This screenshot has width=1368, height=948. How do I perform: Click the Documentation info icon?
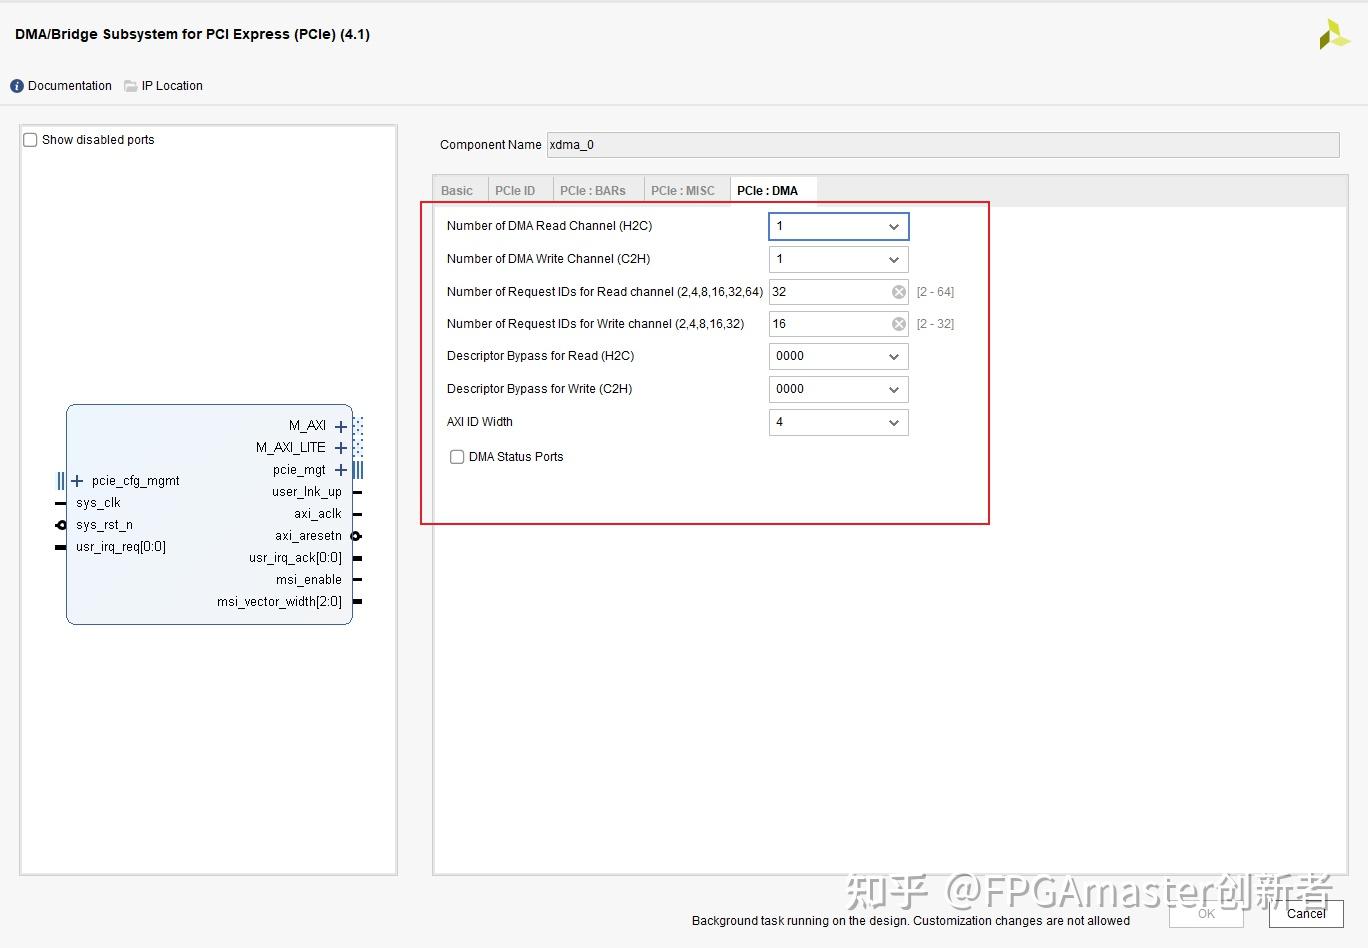click(x=16, y=85)
